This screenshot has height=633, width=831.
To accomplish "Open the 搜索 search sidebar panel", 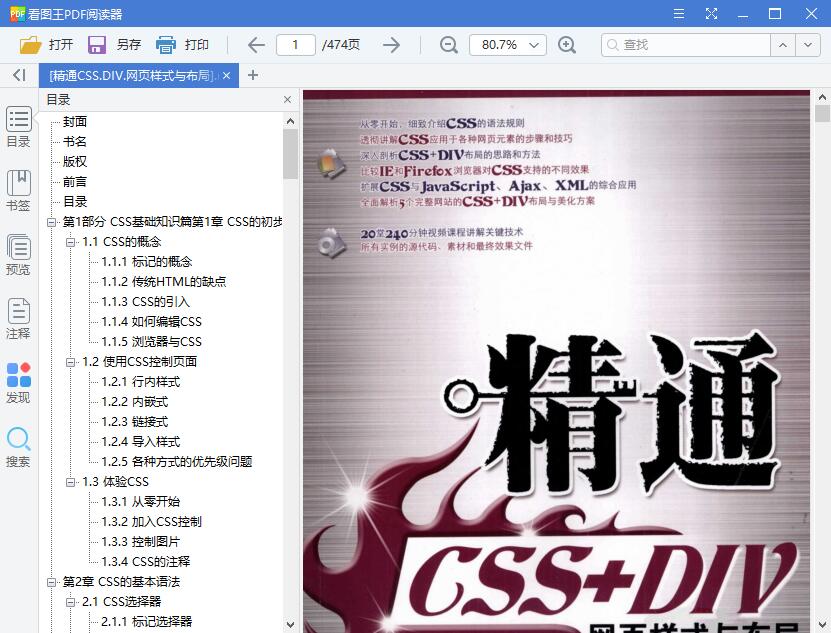I will (19, 447).
